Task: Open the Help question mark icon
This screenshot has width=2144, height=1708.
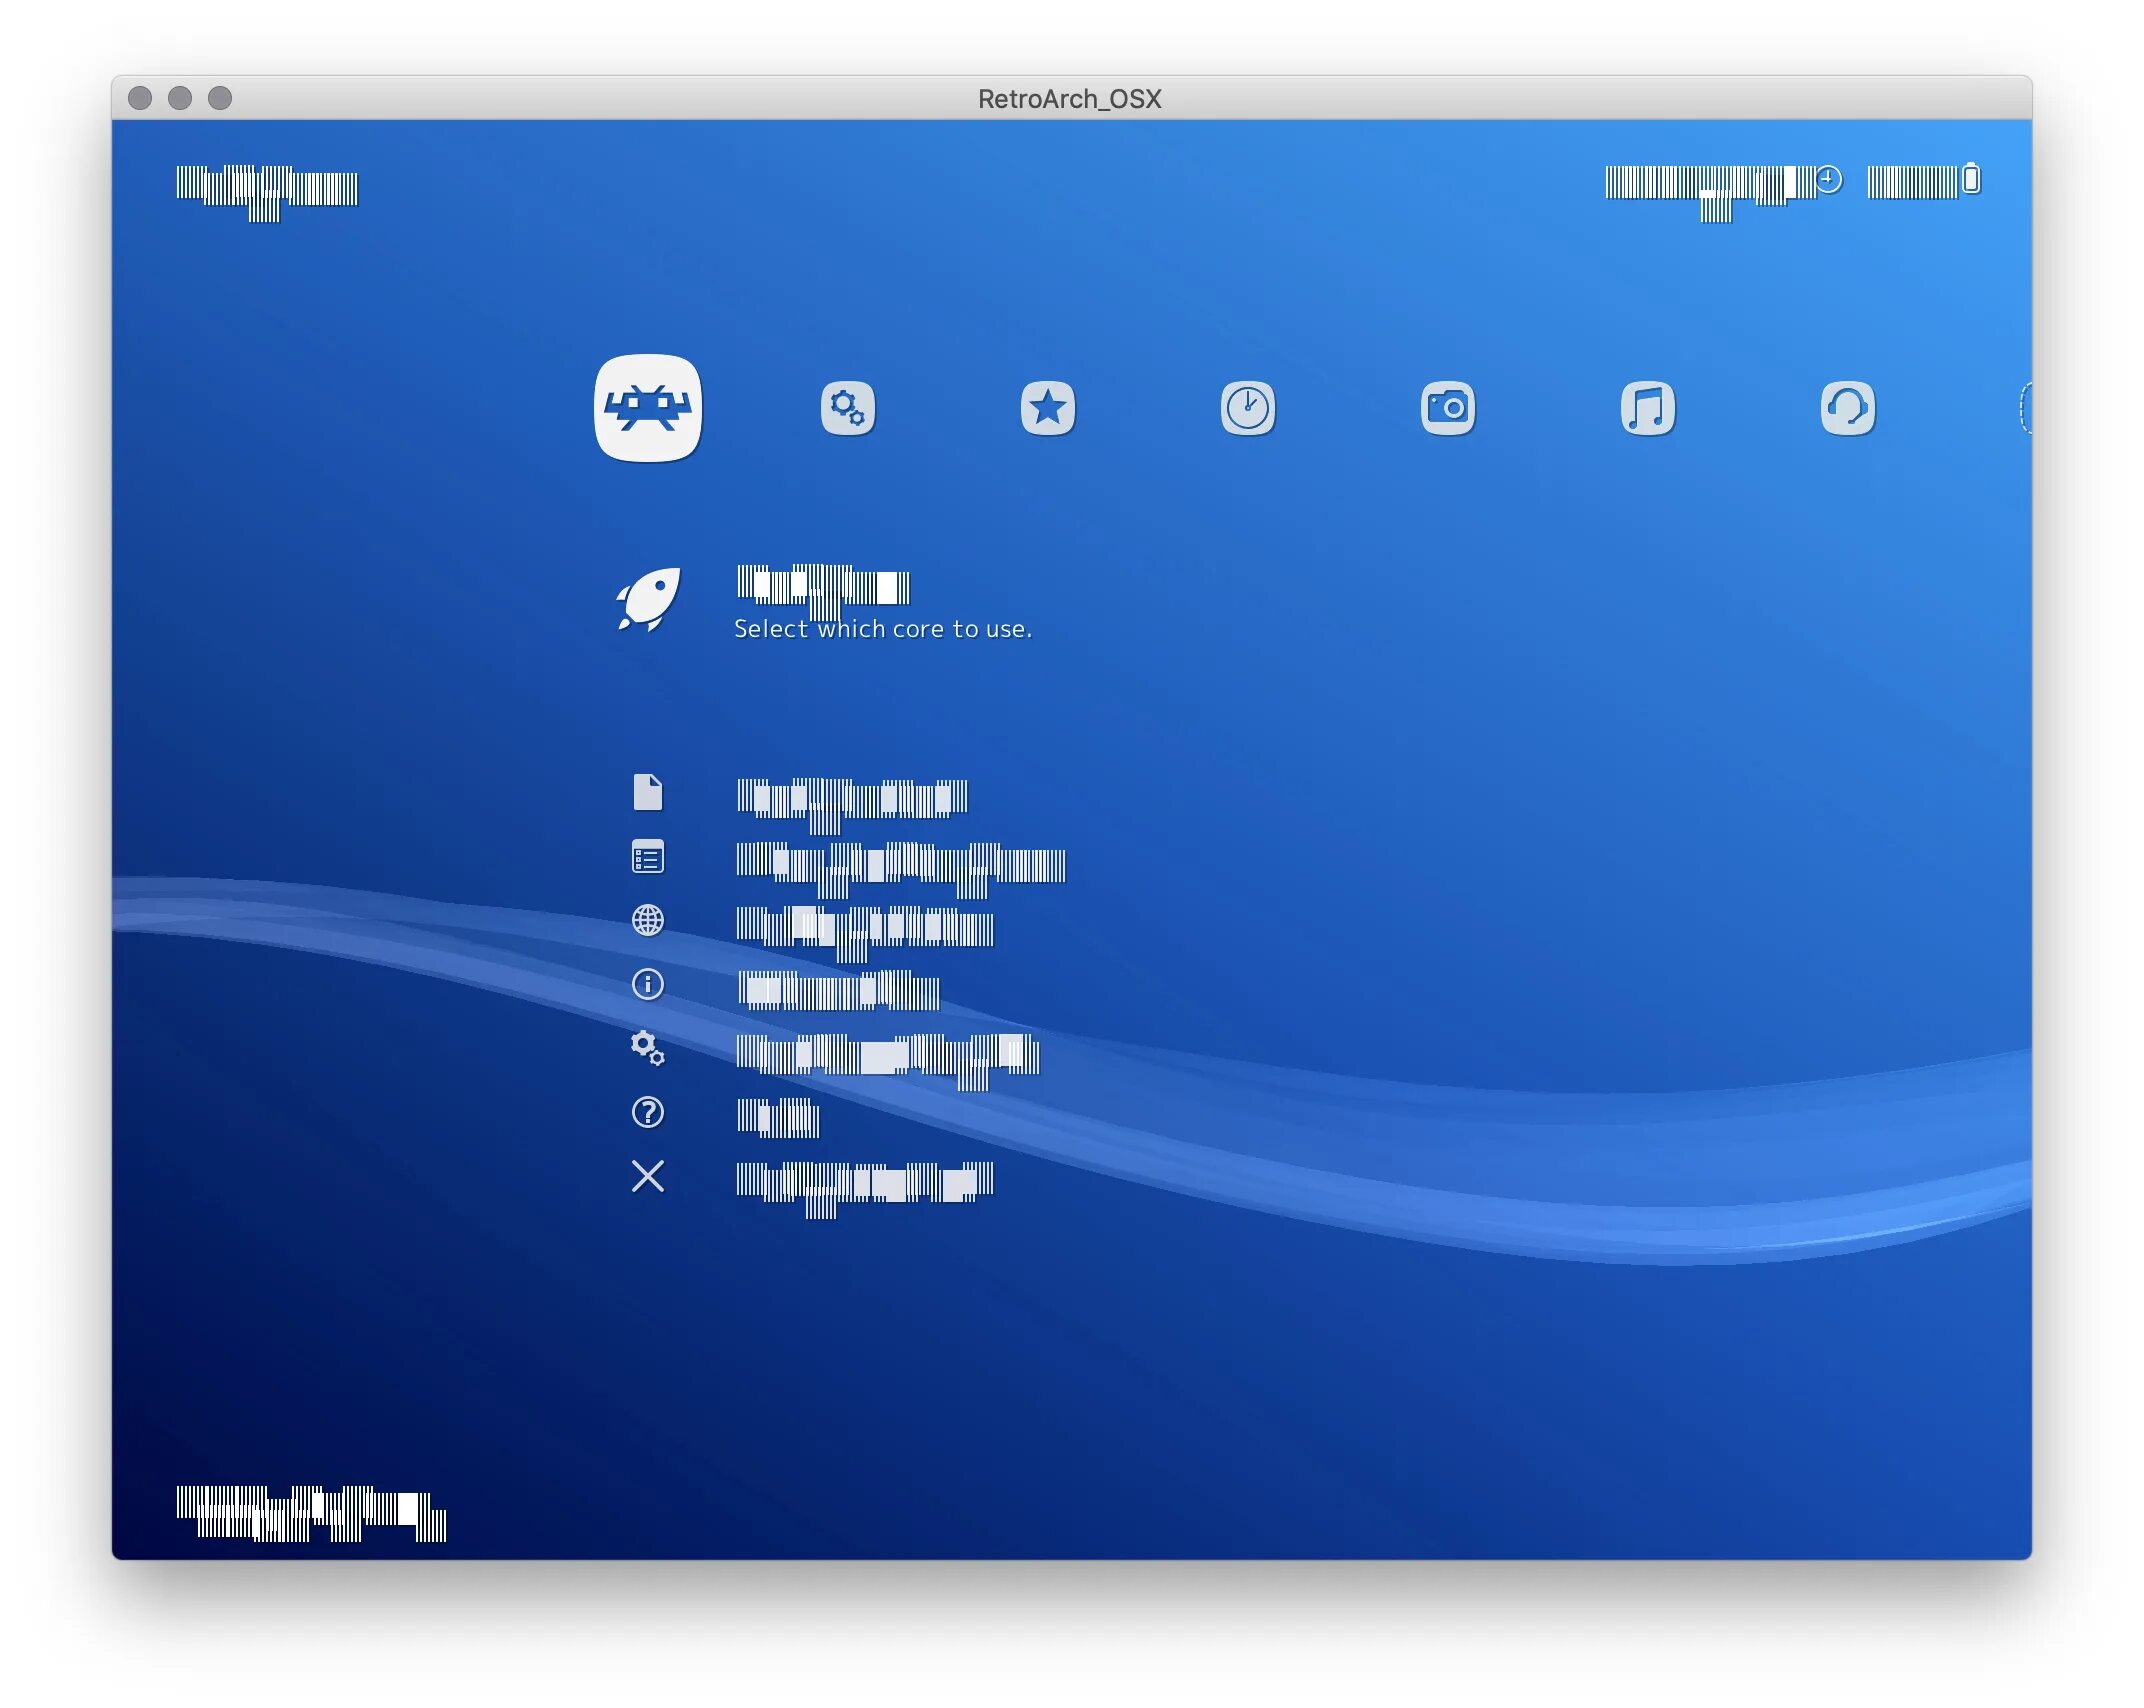Action: pos(648,1112)
